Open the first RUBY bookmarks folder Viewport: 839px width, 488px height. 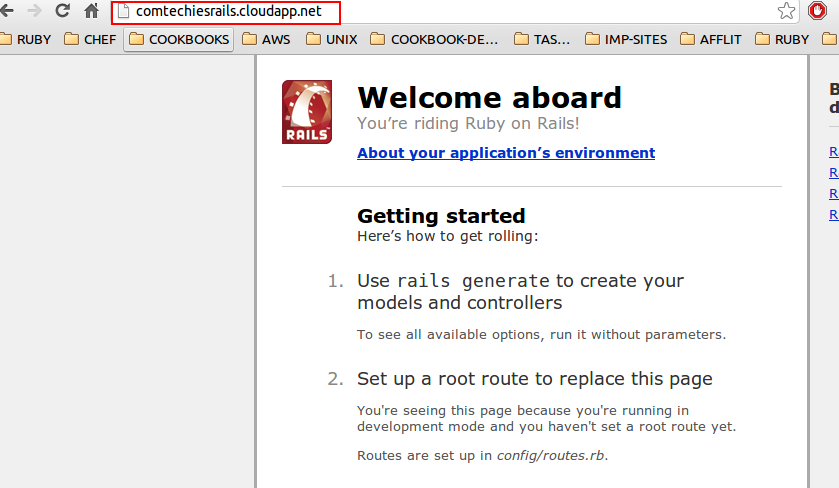point(26,40)
